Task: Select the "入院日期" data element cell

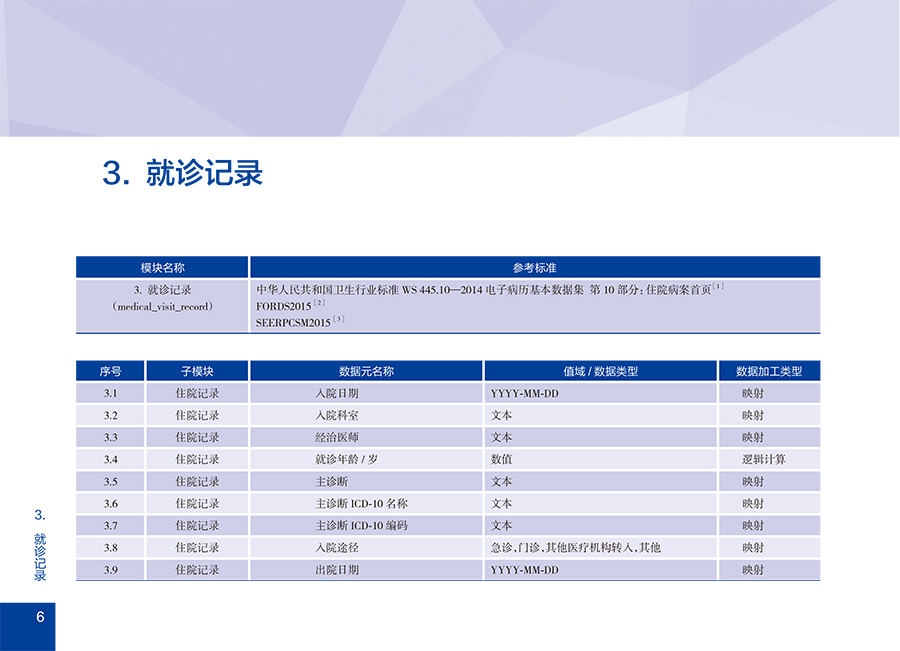Action: coord(337,393)
